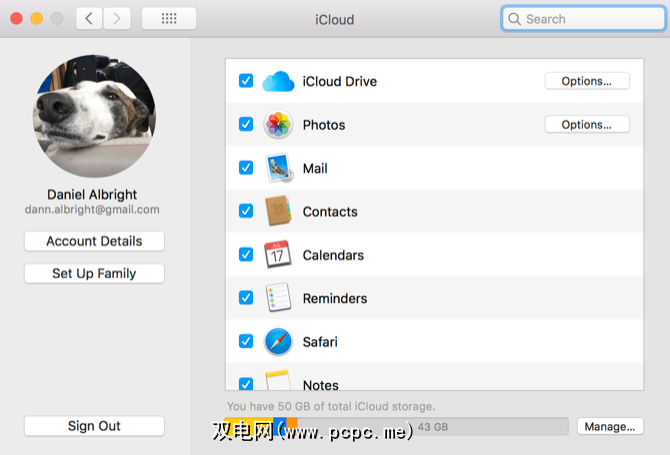Screen dimensions: 670x455
Task: Open Options for iCloud Drive
Action: (587, 81)
